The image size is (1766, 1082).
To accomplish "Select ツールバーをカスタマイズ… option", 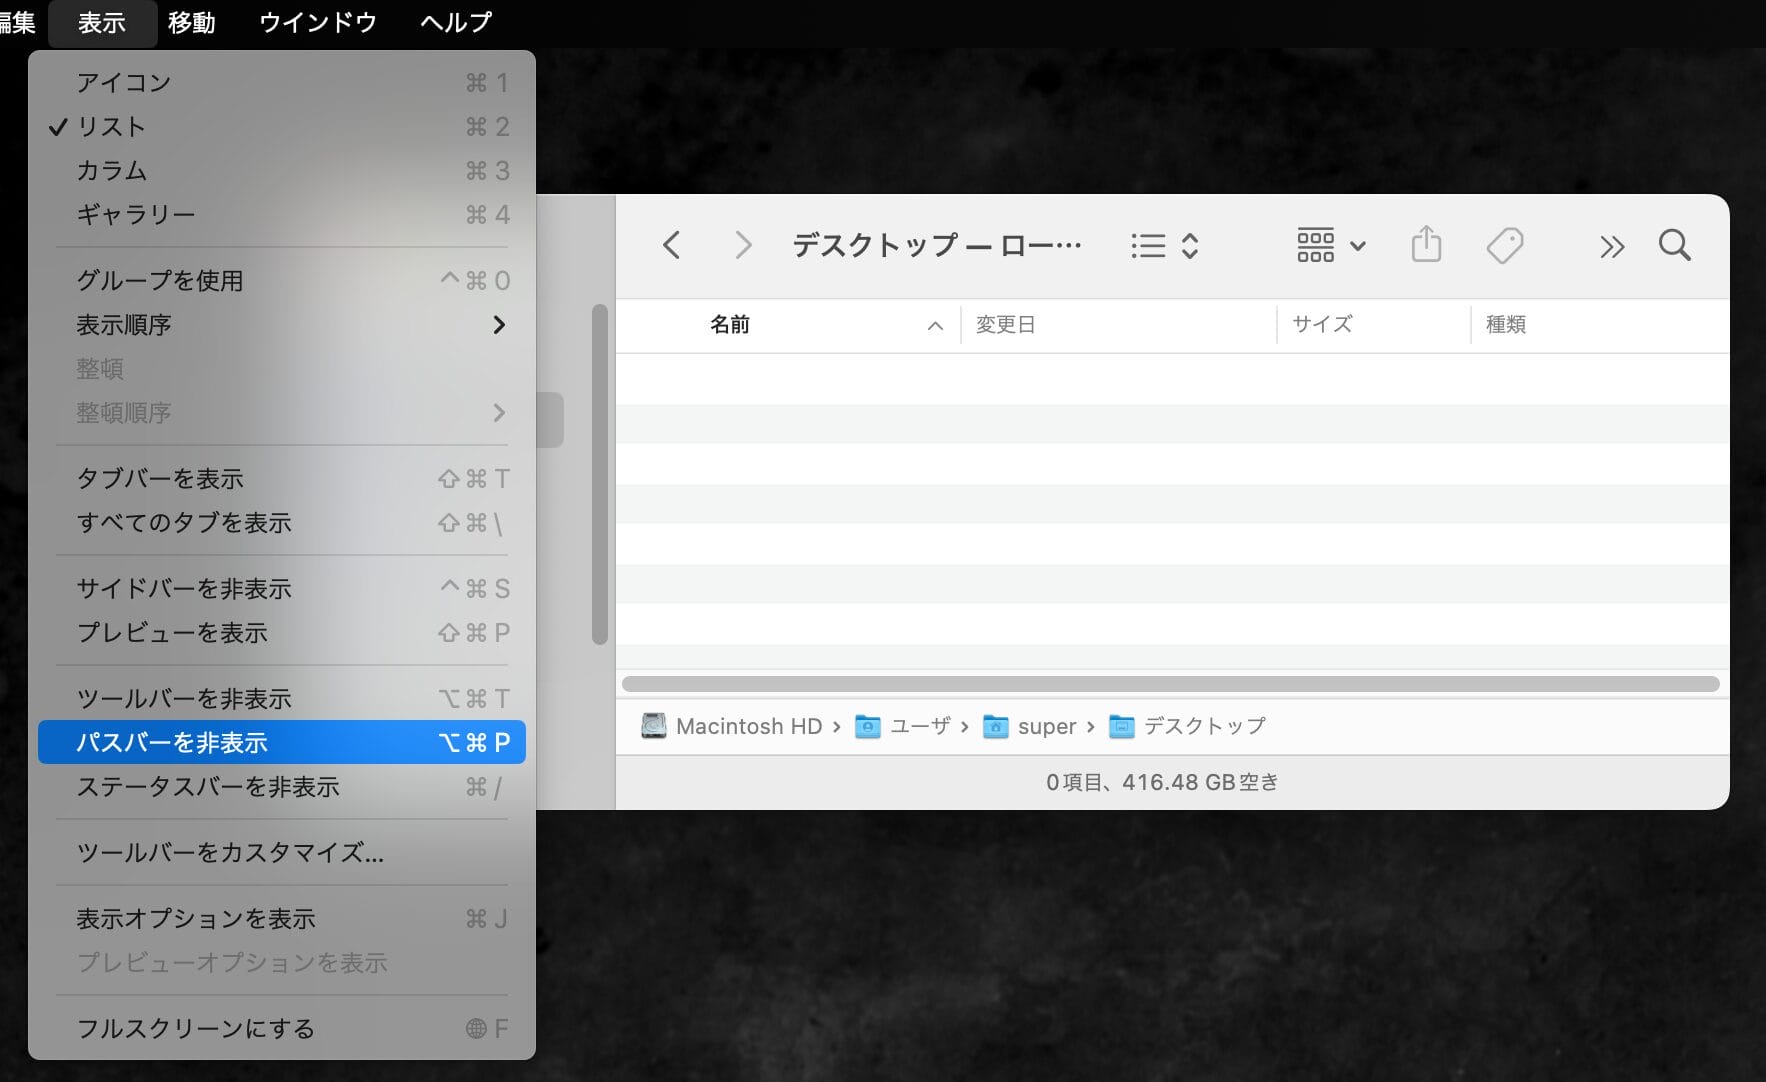I will point(228,853).
